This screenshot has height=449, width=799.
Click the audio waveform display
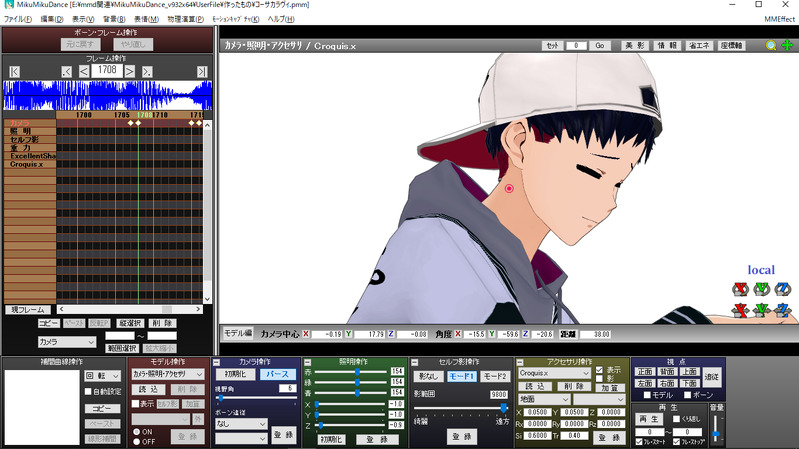pos(108,95)
